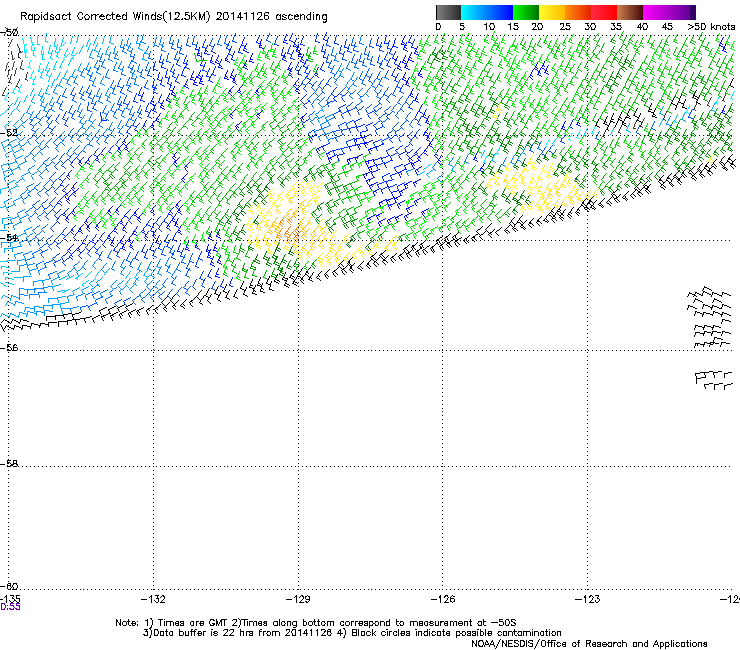Select the magenta 40–45 knots legend color

pyautogui.click(x=656, y=12)
